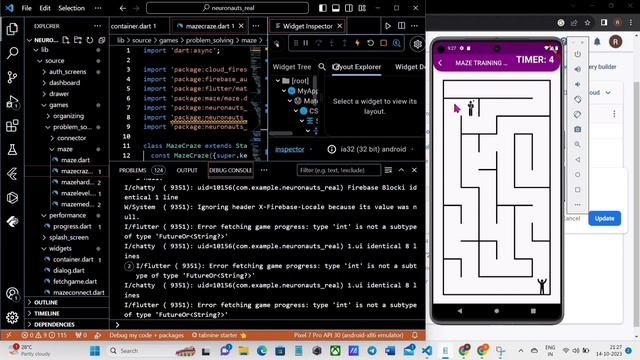Screen dimensions: 640x360
Task: Take emulator screenshot with camera icon
Action: tap(578, 129)
